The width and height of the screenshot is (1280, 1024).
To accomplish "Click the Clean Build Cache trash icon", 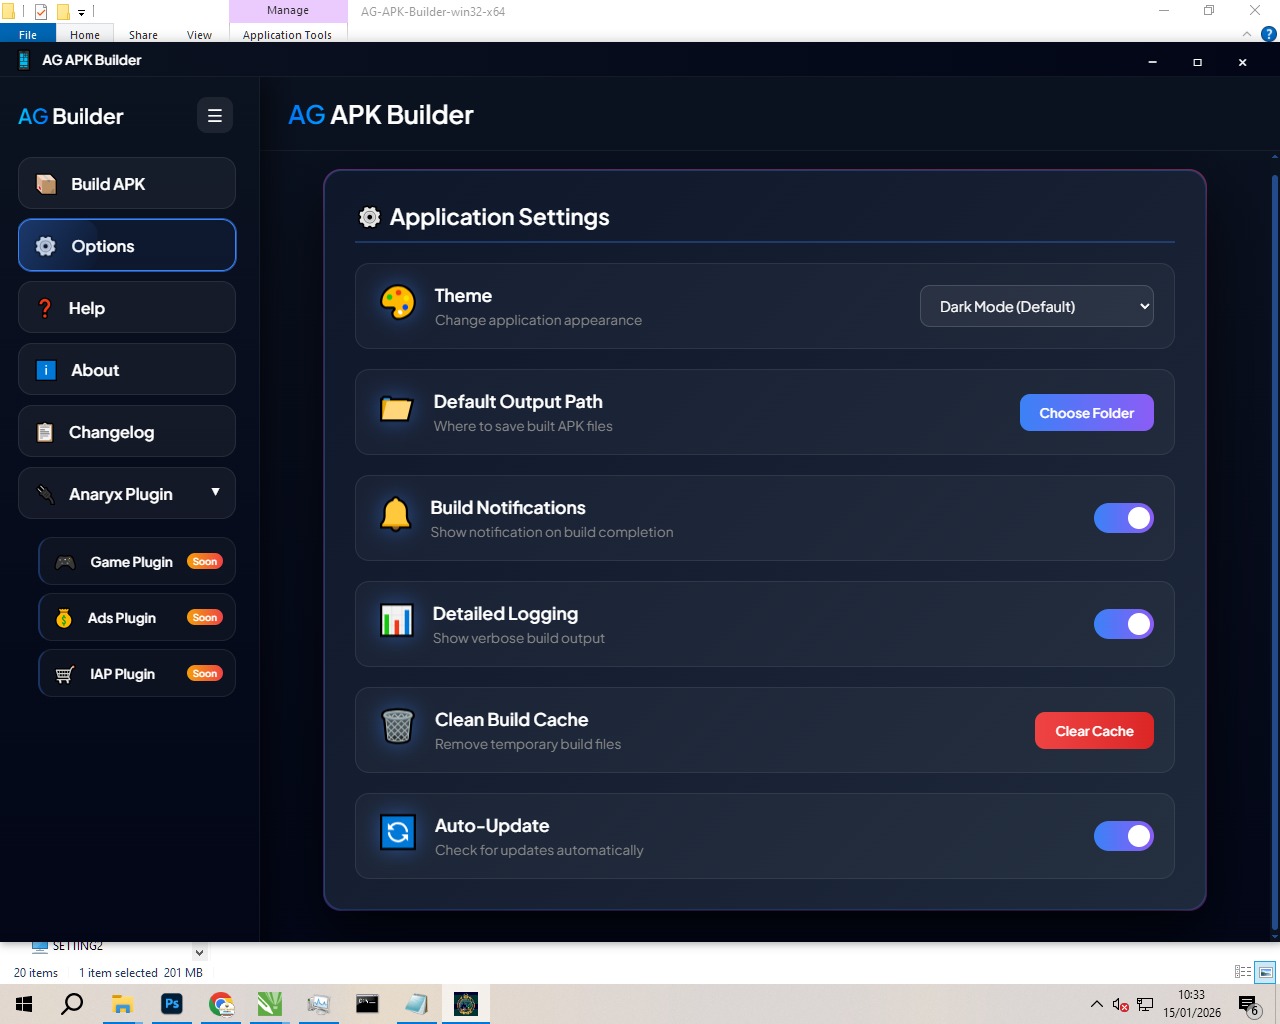I will click(x=398, y=726).
